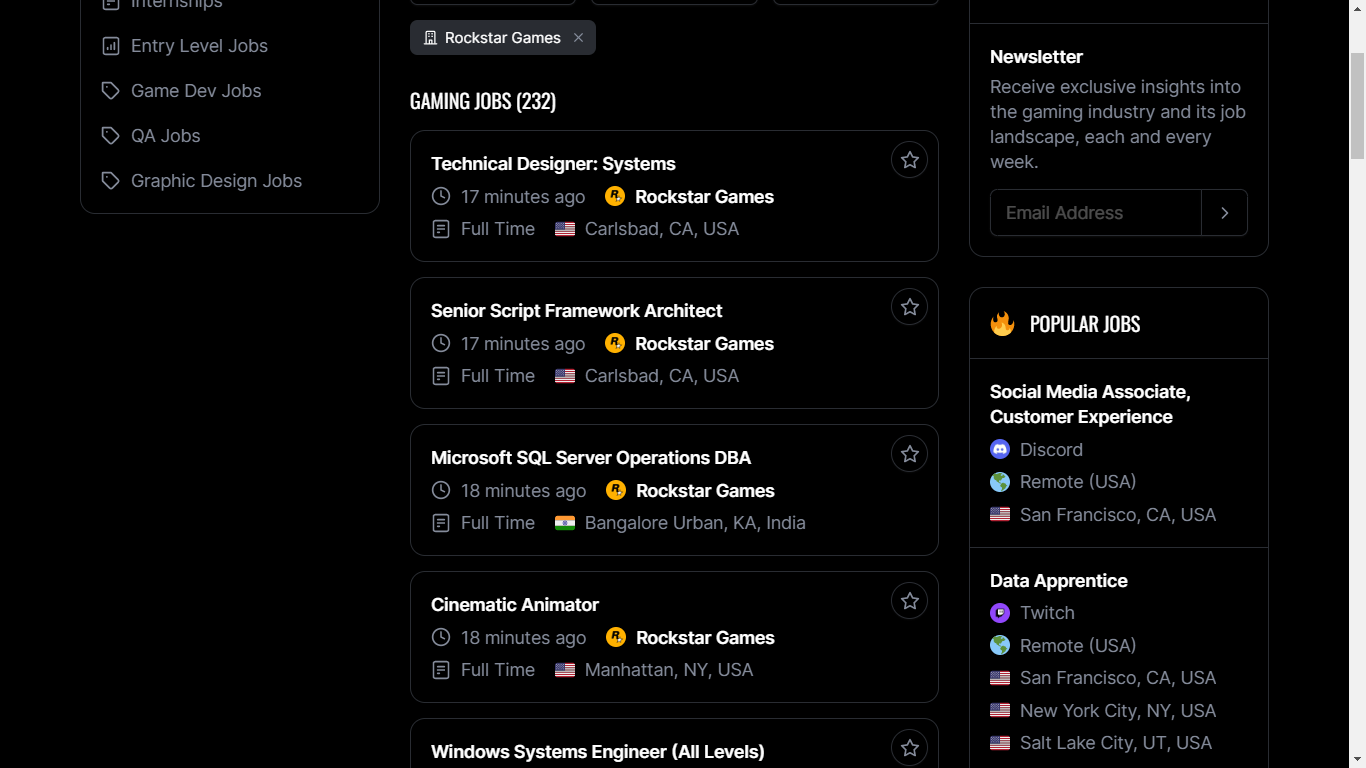
Task: Click the flag beside New York City, NY
Action: 1000,711
